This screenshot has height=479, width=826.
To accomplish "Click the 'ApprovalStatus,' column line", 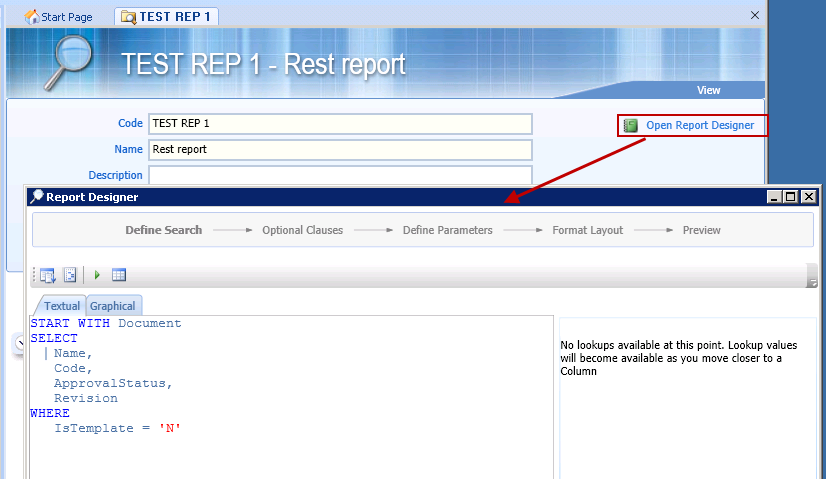I will point(113,384).
